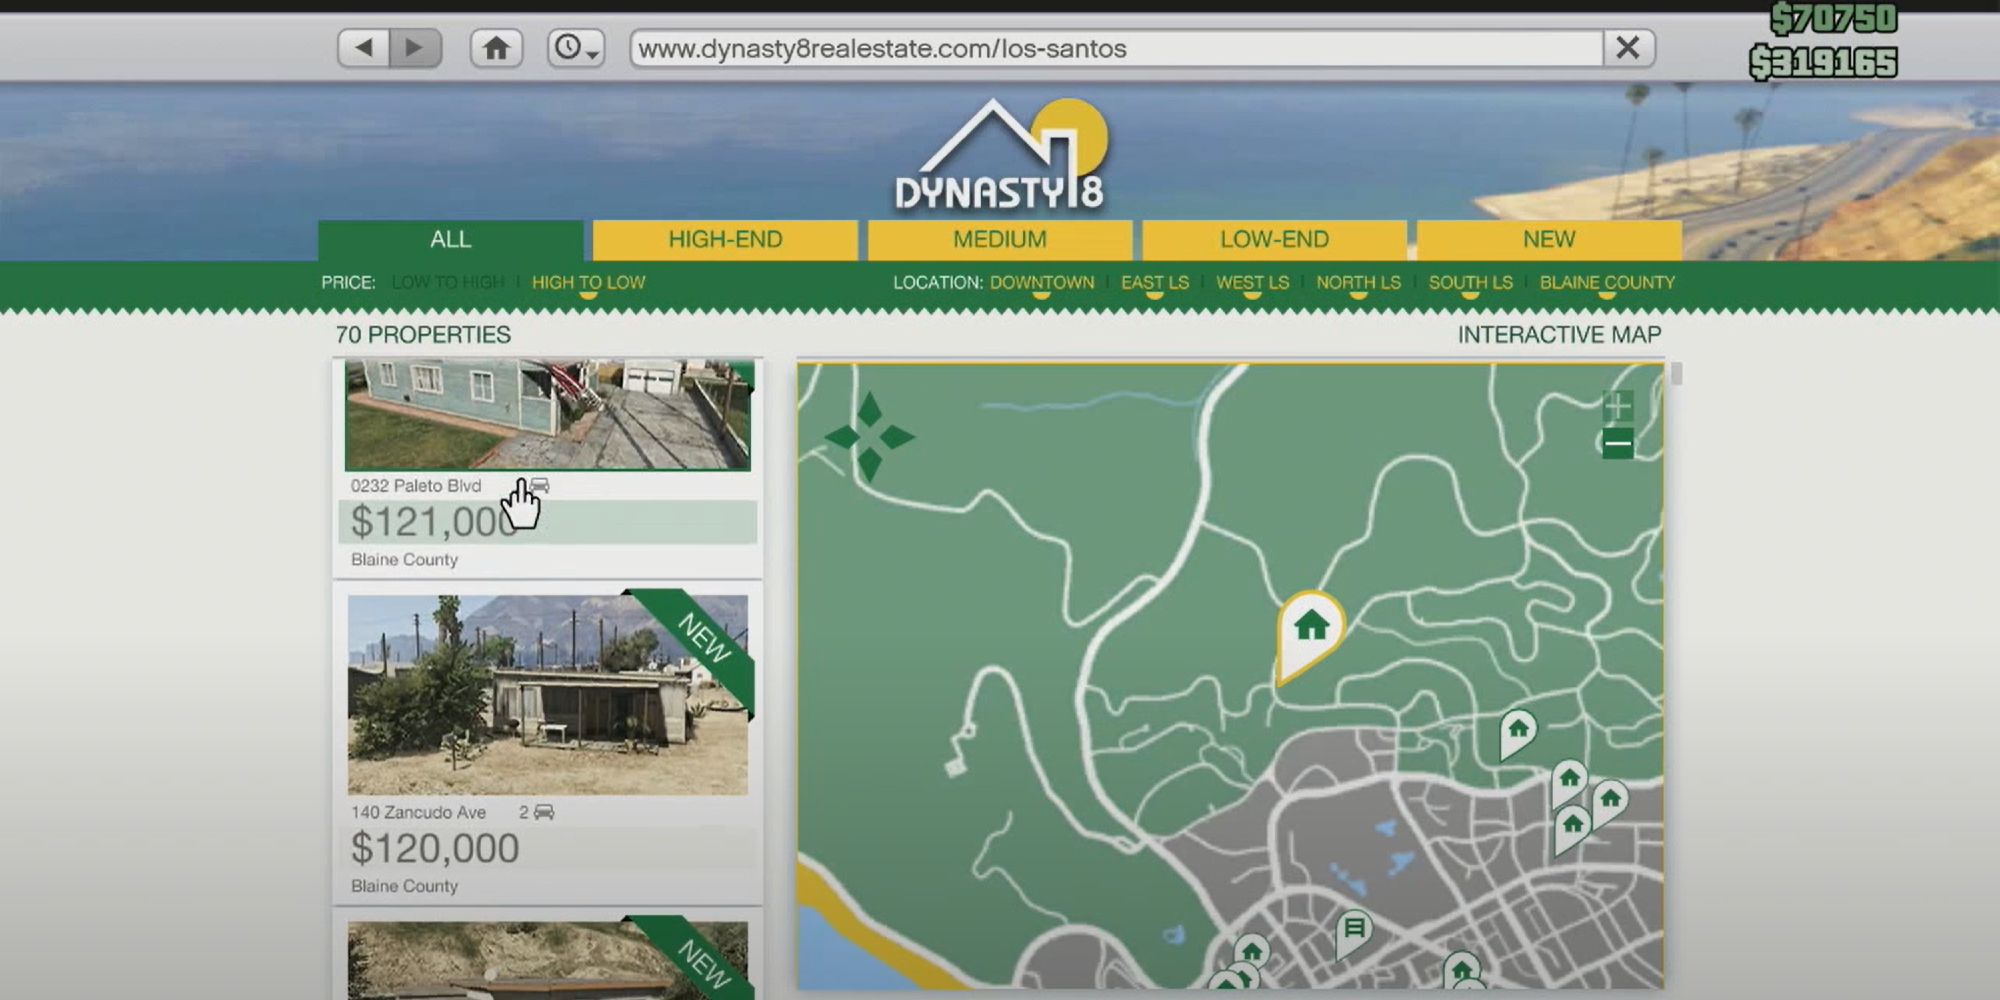Select the ALL properties tab
The height and width of the screenshot is (1000, 2000).
coord(450,240)
